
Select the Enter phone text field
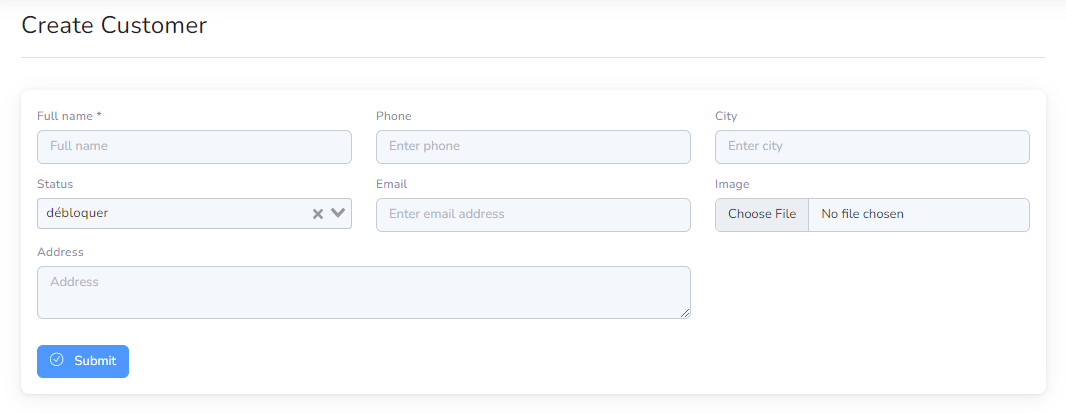tap(533, 147)
